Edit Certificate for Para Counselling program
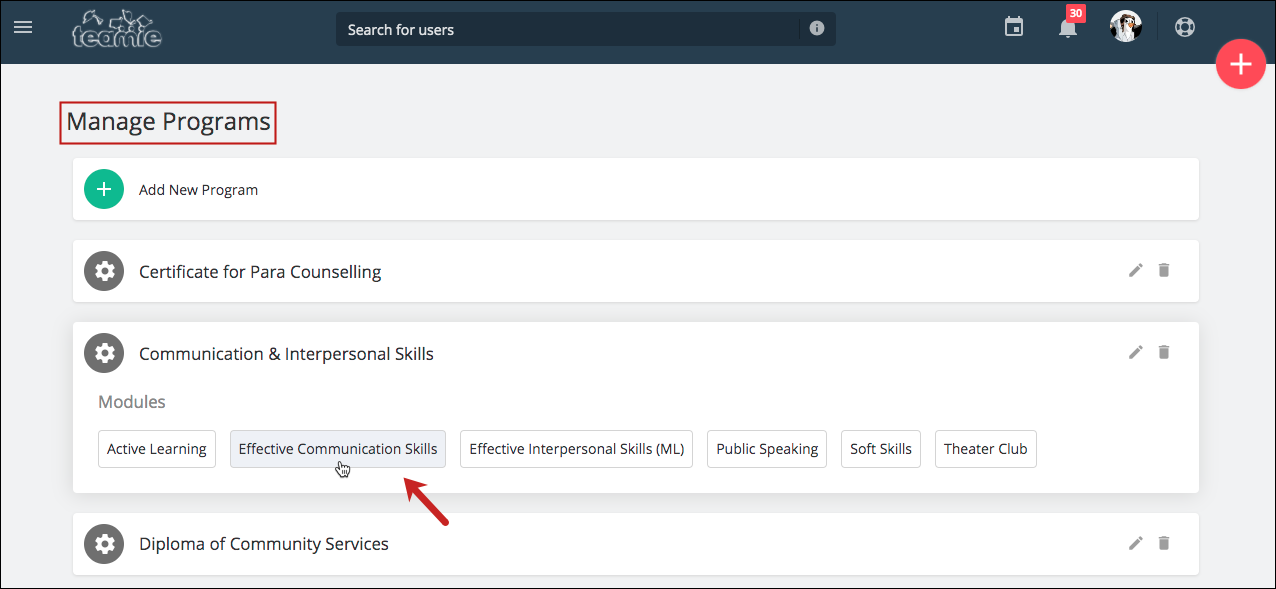Viewport: 1276px width, 589px height. 1136,270
